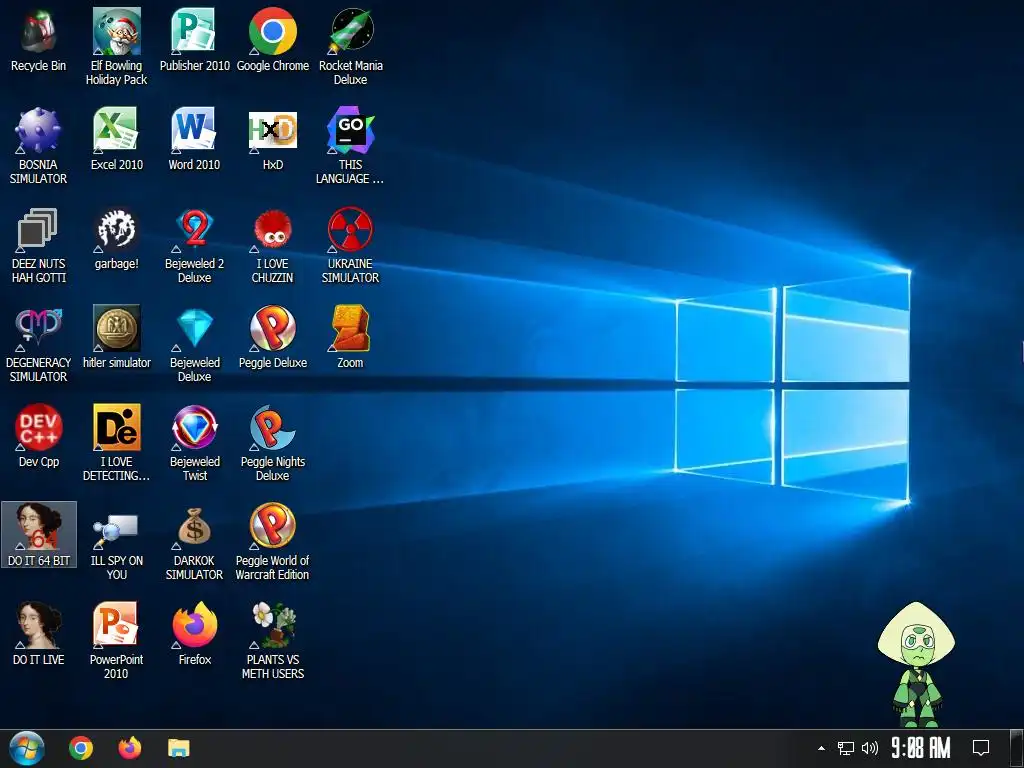The height and width of the screenshot is (768, 1024).
Task: Open Rocket Mania Deluxe shortcut
Action: 351,47
